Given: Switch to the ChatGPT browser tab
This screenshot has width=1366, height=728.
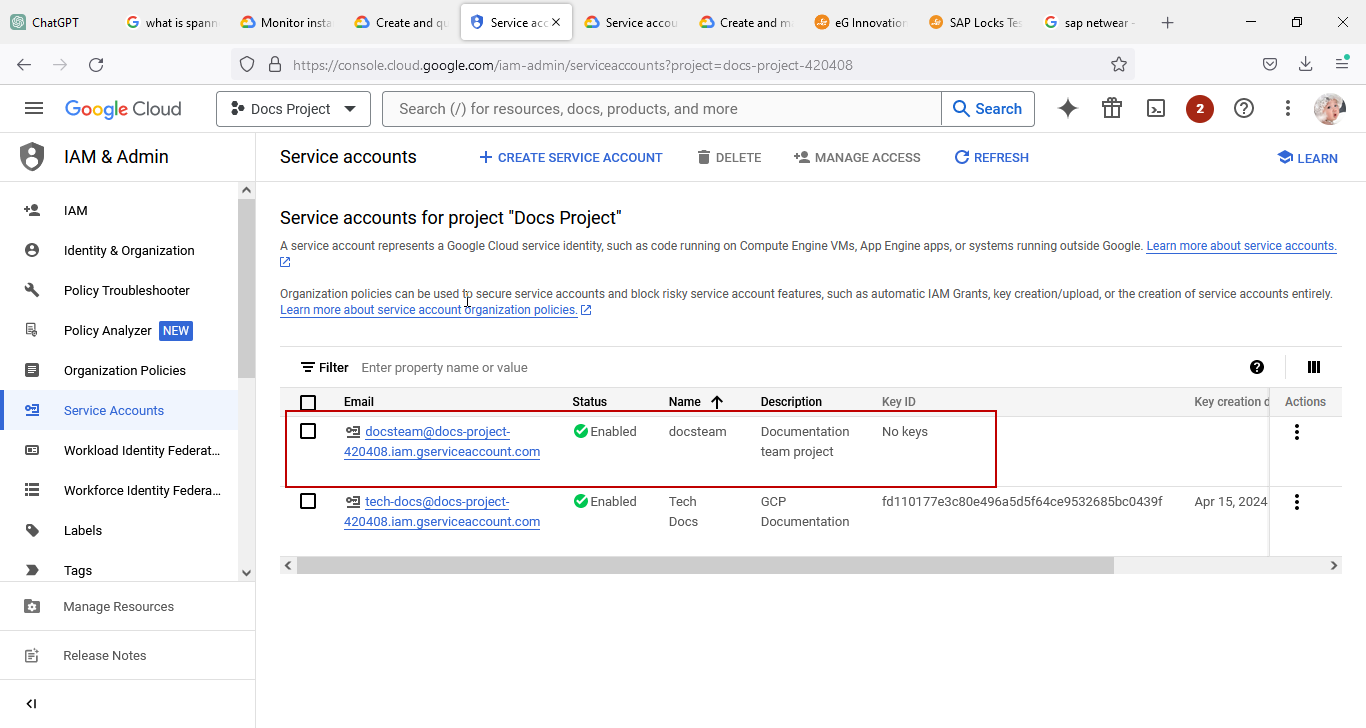Looking at the screenshot, I should pos(57,22).
